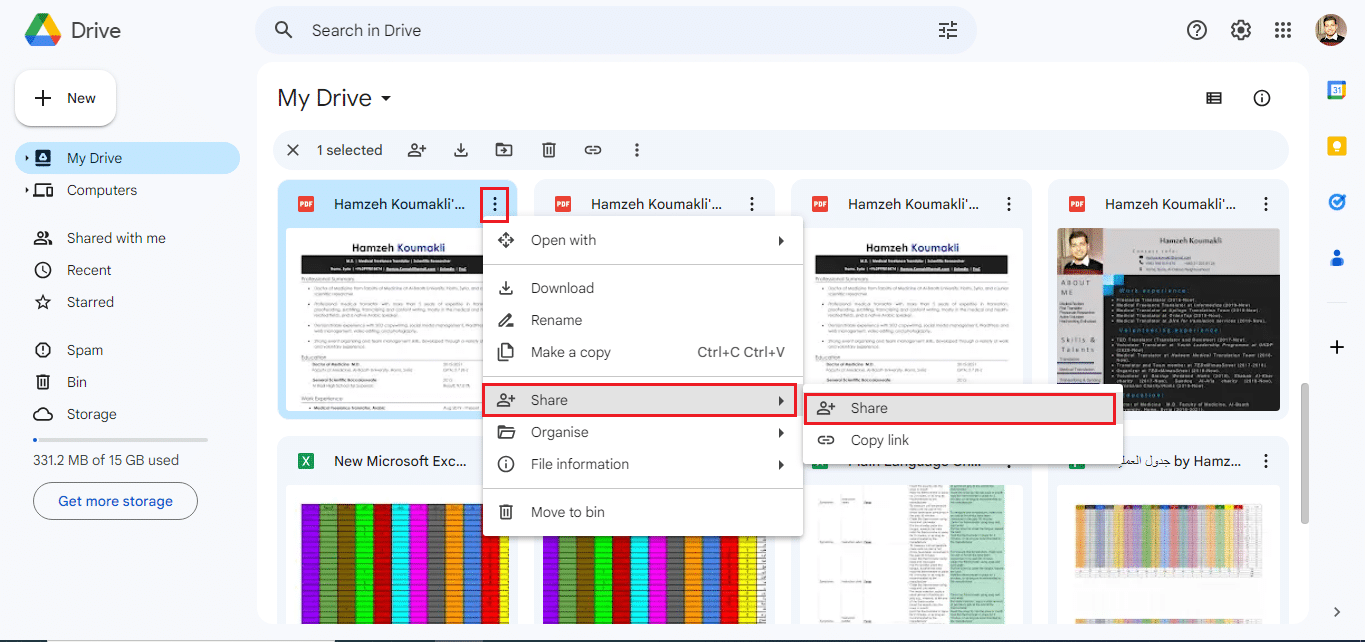Click the New button
Screen dimensions: 1365x642
tap(66, 98)
